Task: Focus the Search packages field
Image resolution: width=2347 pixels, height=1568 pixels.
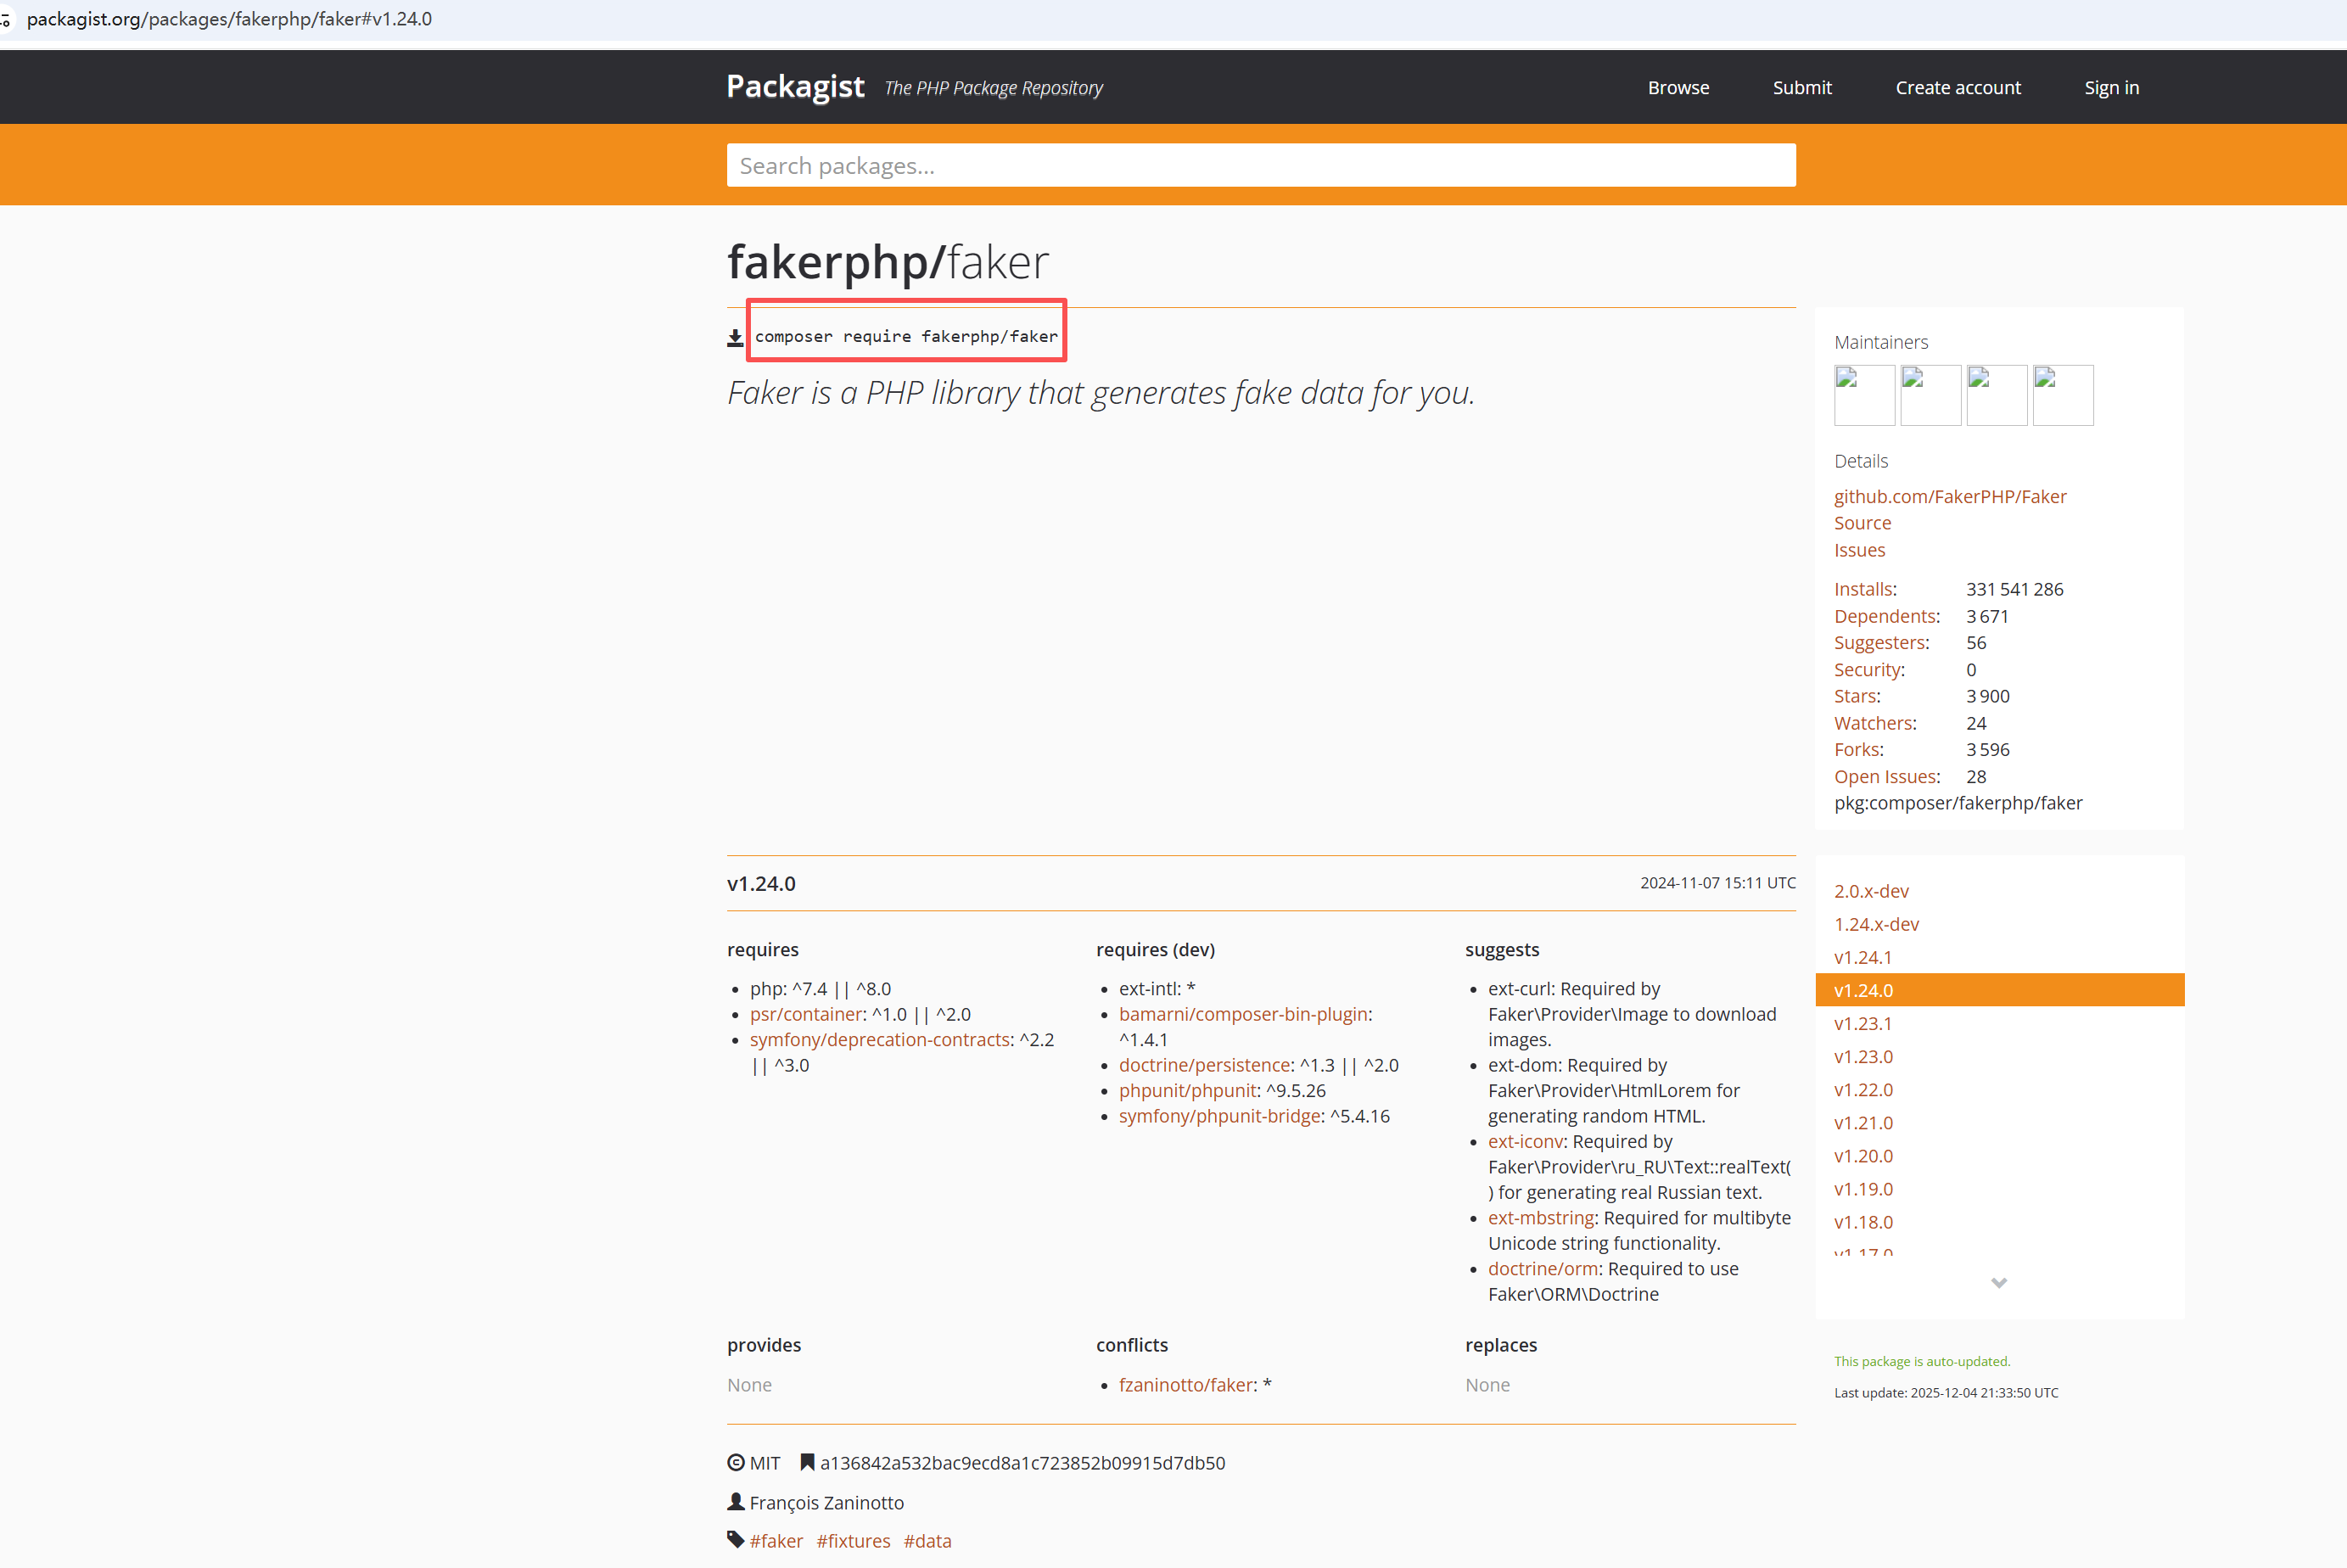Action: 1260,166
